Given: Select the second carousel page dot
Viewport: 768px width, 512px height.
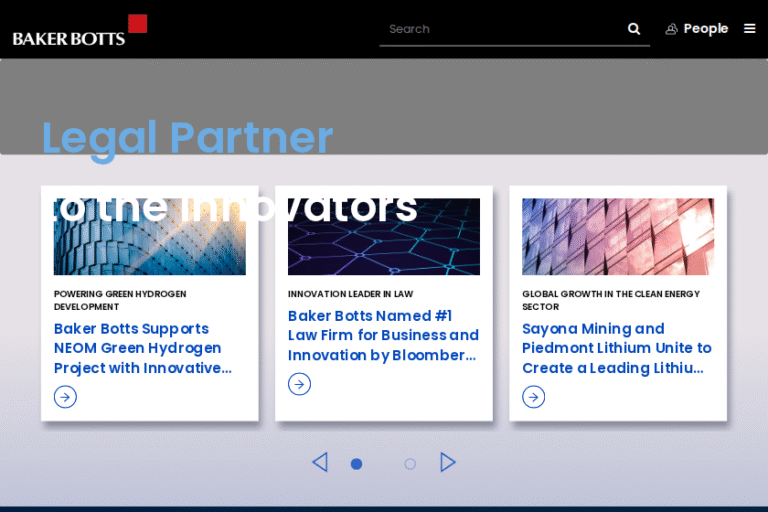Looking at the screenshot, I should tap(410, 464).
